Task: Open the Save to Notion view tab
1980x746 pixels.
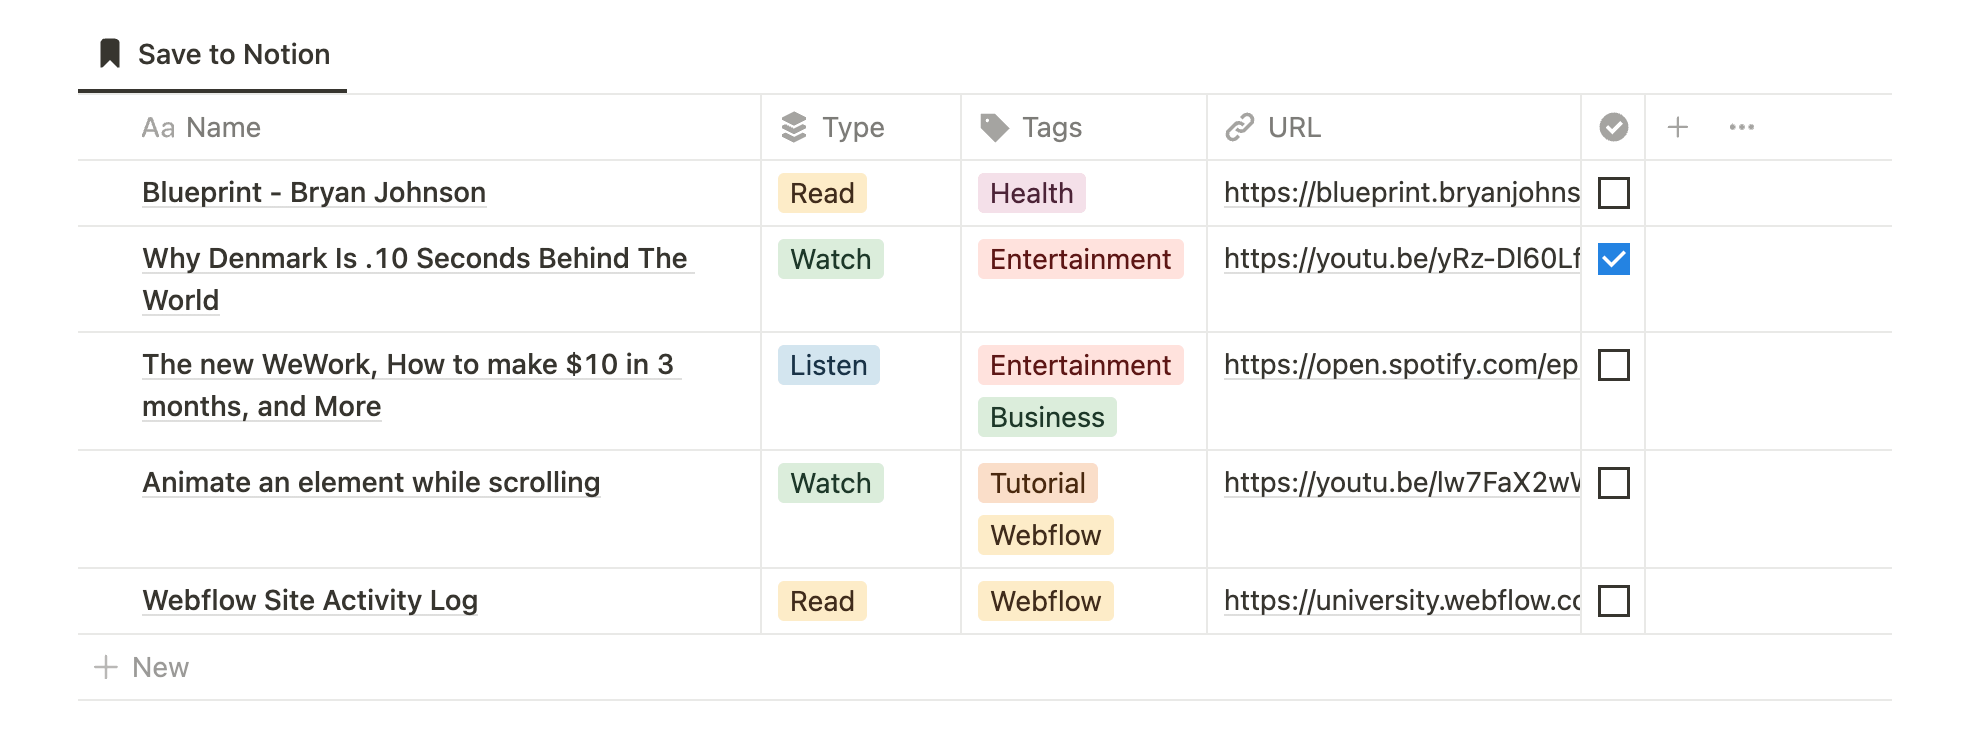Action: (213, 54)
